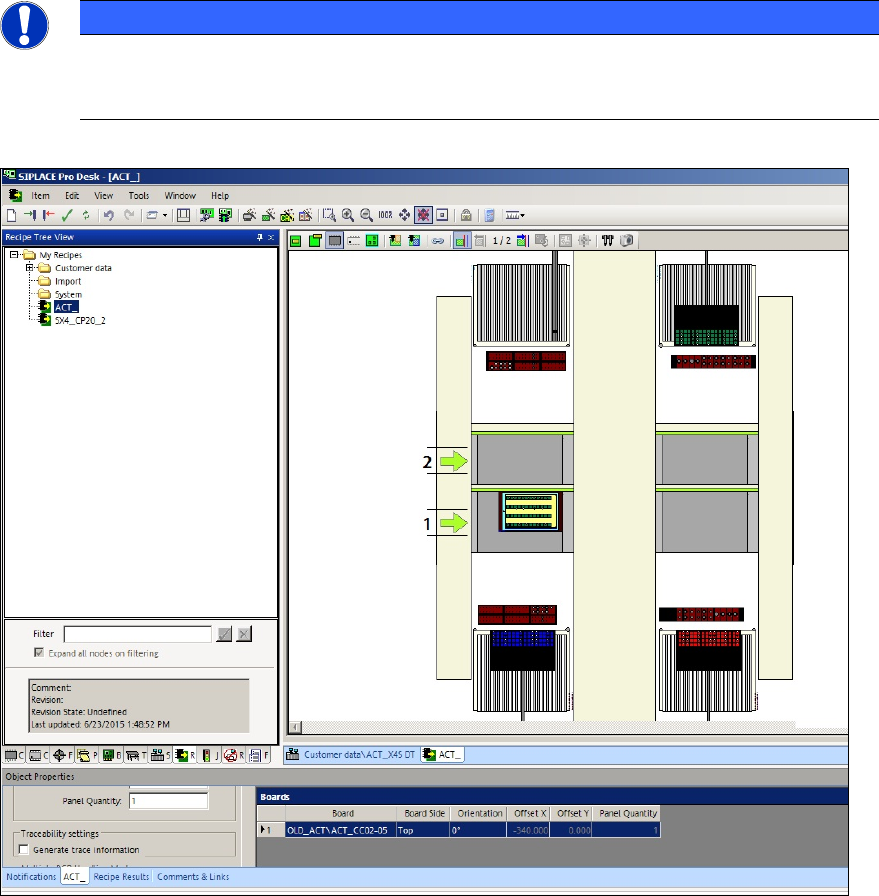Click the Undo arrow icon
Screen dimensions: 879x896
(109, 215)
